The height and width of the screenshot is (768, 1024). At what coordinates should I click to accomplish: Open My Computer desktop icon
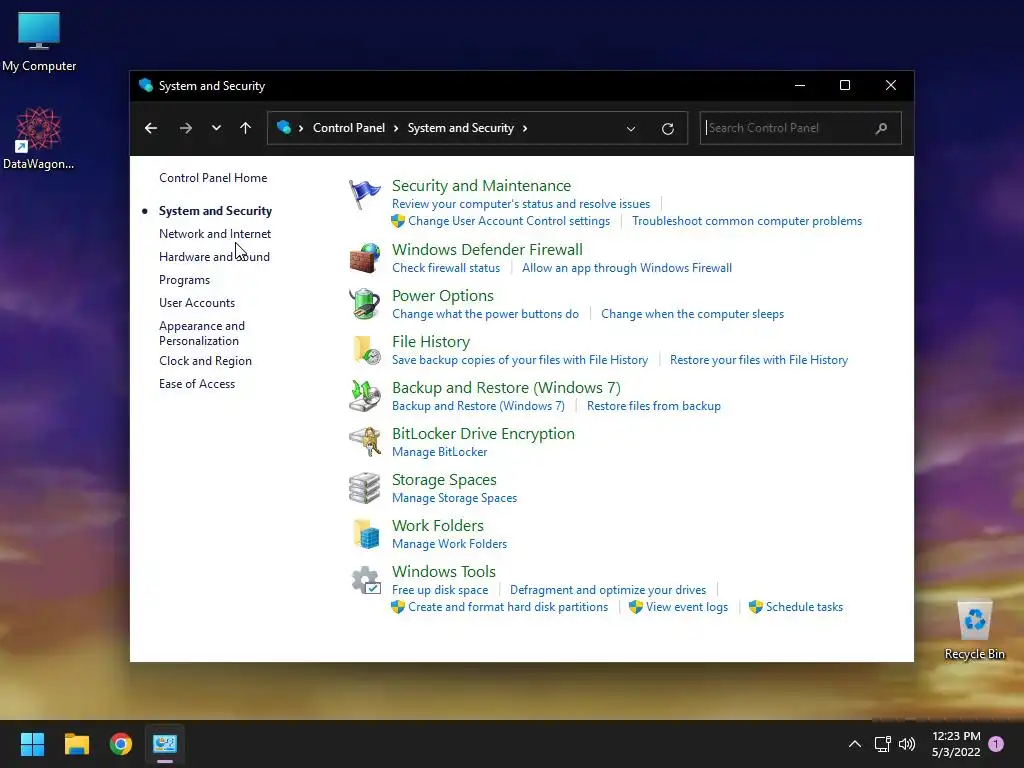tap(39, 42)
